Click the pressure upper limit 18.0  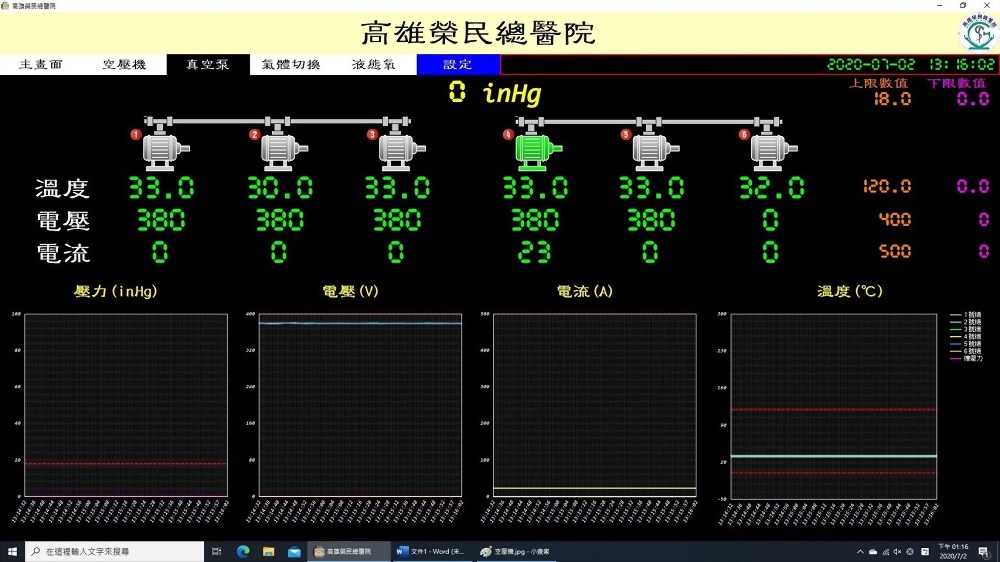[892, 99]
